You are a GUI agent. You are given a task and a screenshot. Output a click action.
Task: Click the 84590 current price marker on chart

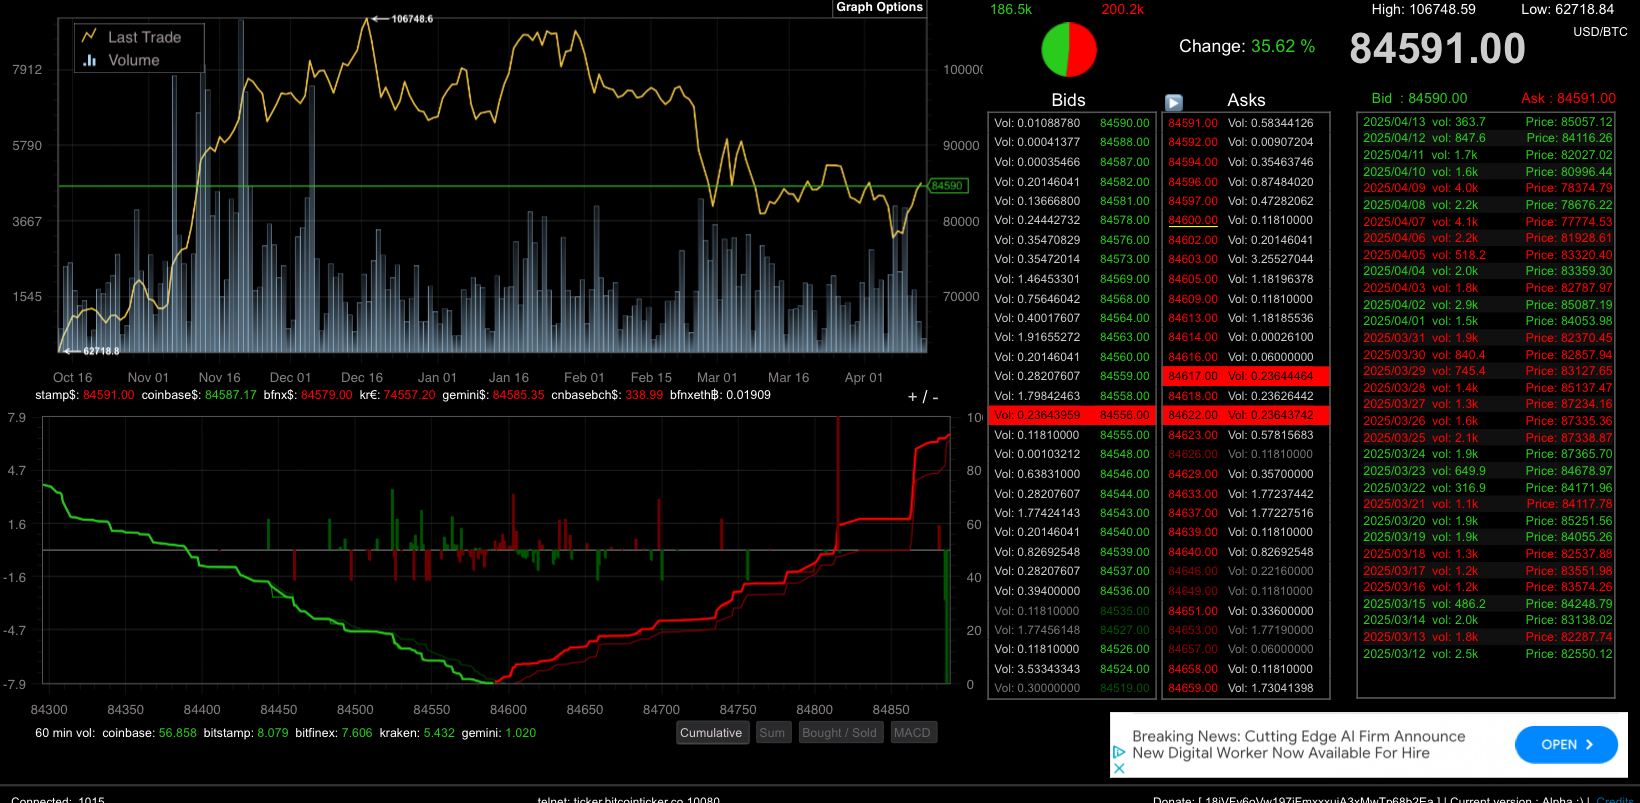pyautogui.click(x=947, y=185)
